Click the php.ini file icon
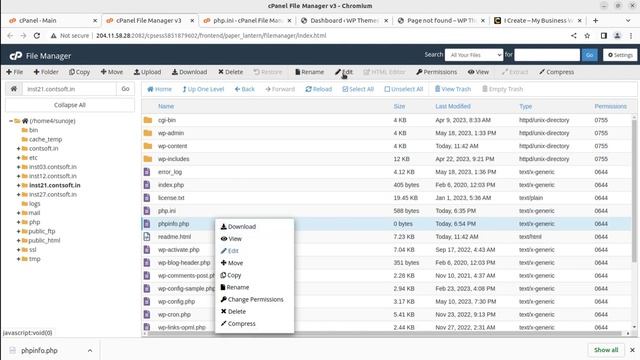 147,211
